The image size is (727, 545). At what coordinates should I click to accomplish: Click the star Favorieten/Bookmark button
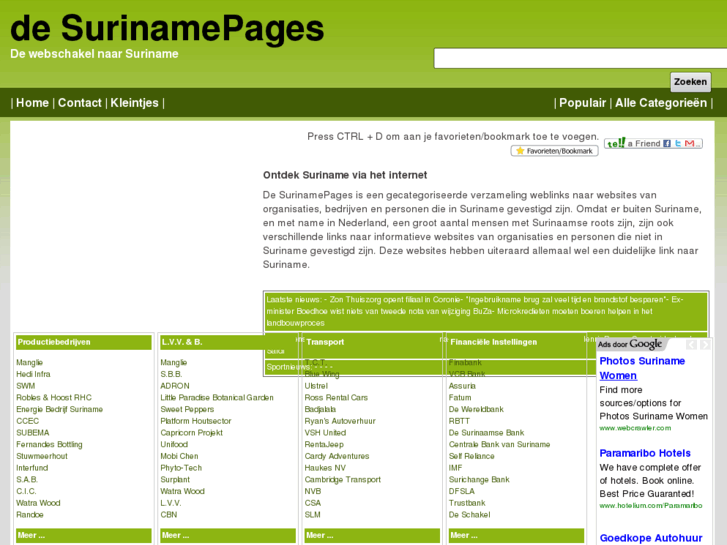pyautogui.click(x=555, y=151)
